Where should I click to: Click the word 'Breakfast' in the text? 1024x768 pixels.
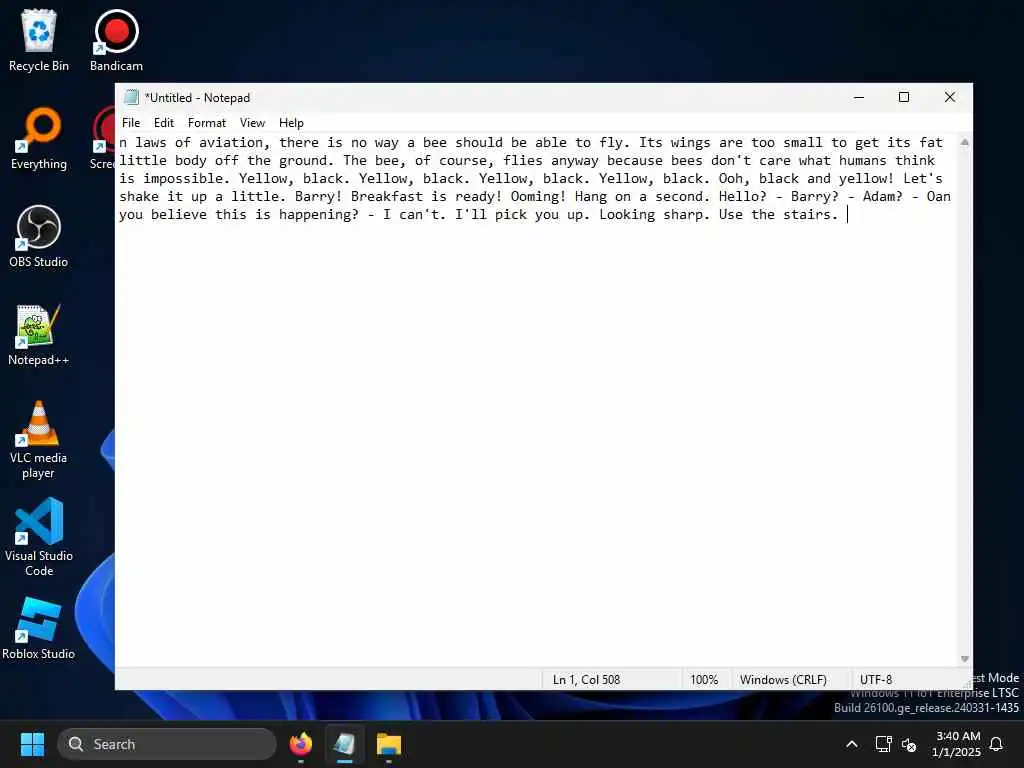click(x=387, y=197)
